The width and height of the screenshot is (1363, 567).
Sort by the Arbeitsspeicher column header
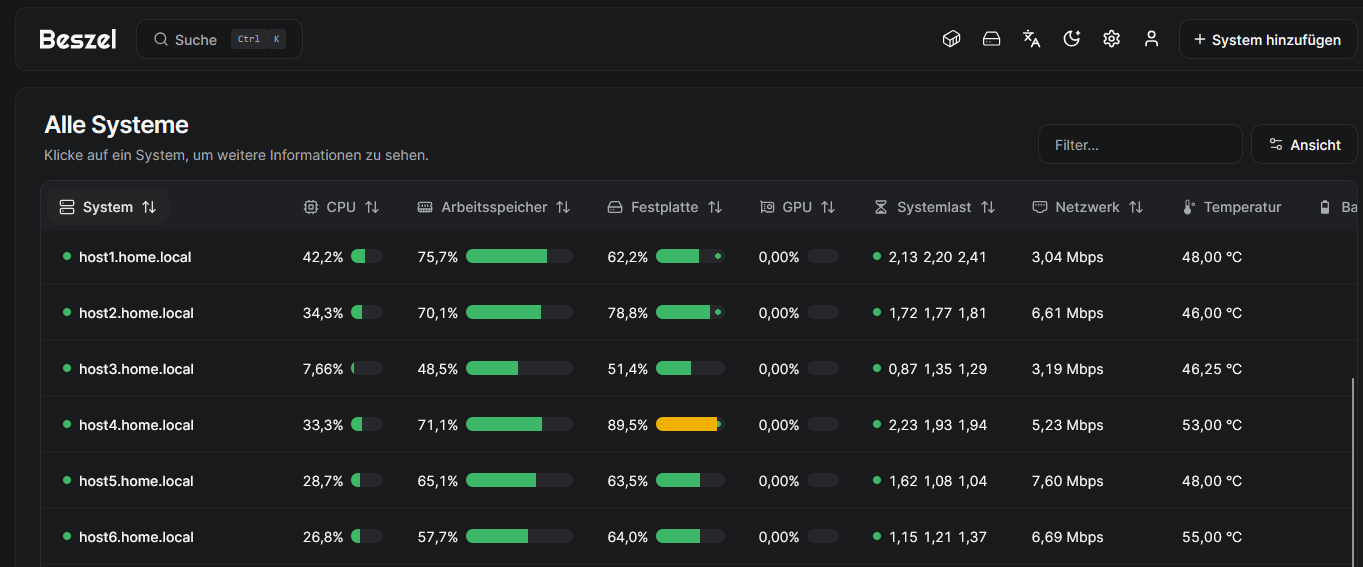(x=494, y=207)
